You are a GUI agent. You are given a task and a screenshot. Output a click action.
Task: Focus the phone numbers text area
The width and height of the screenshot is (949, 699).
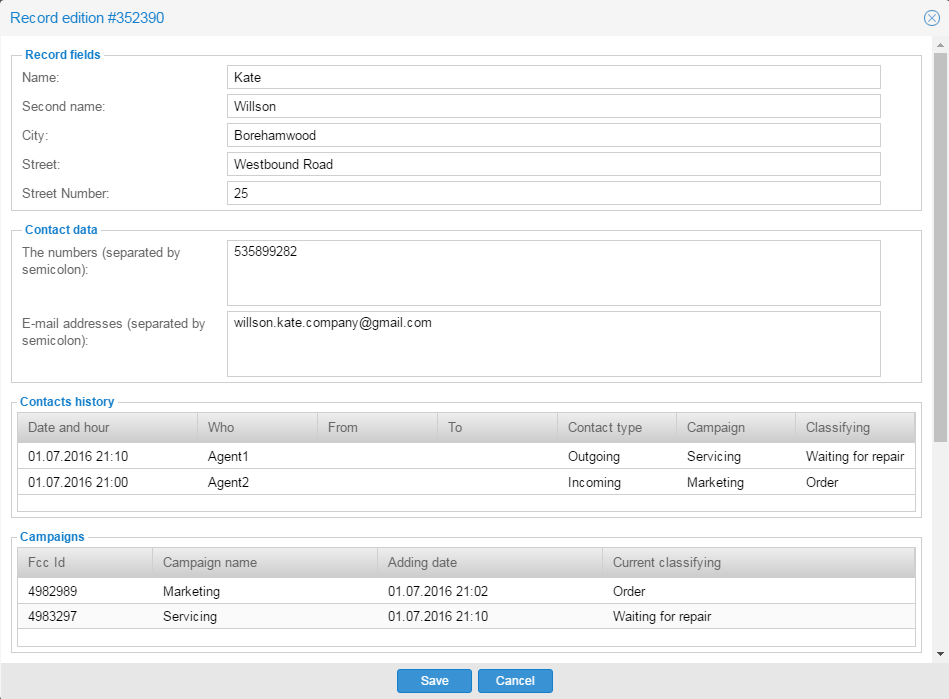(x=553, y=273)
